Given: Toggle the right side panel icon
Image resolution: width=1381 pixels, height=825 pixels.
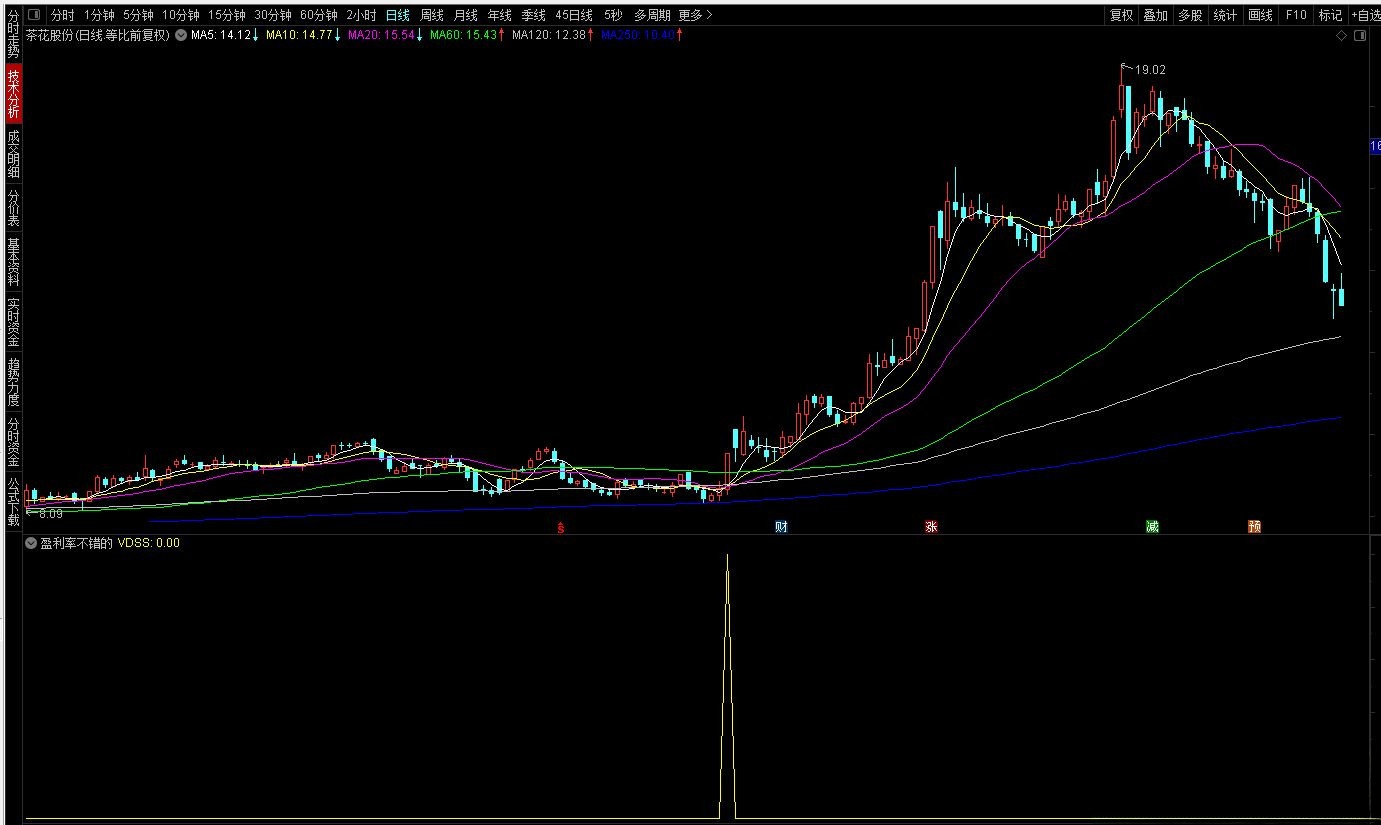Looking at the screenshot, I should [x=1359, y=36].
